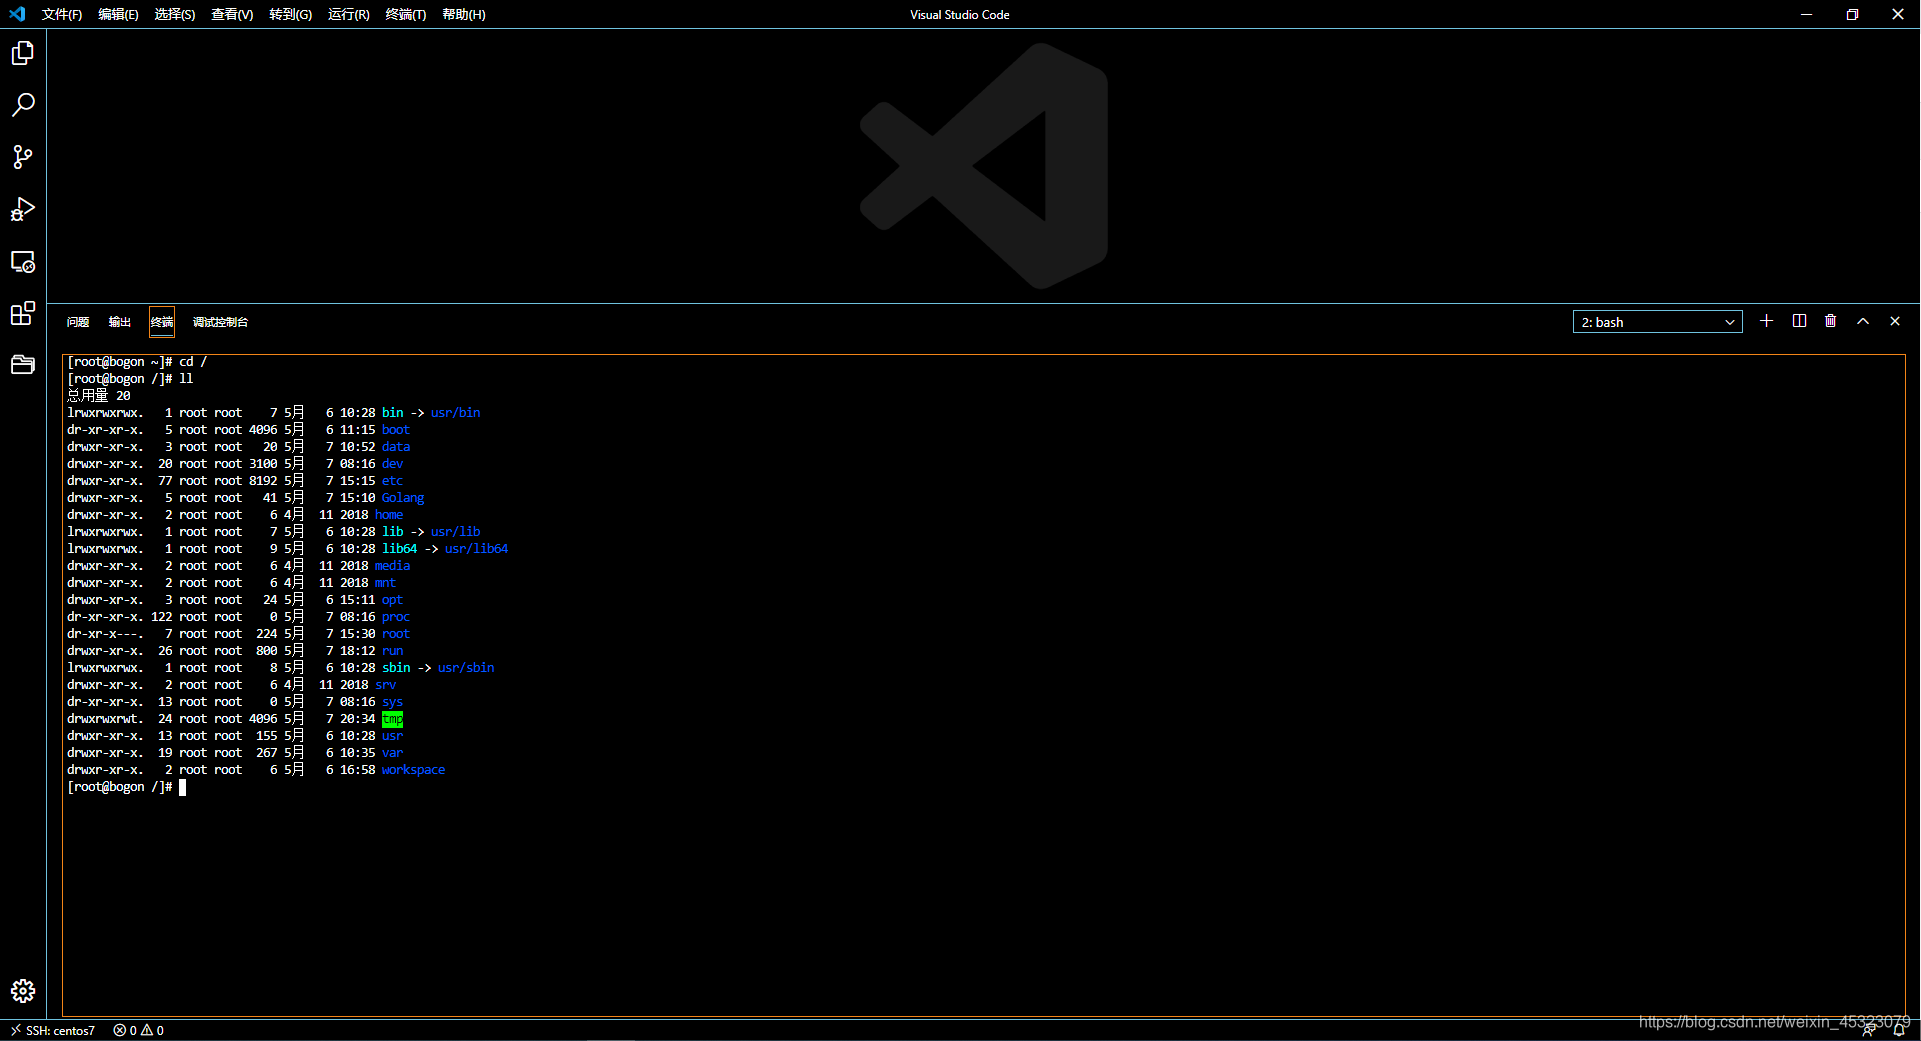Create a new terminal with plus icon

(1767, 321)
